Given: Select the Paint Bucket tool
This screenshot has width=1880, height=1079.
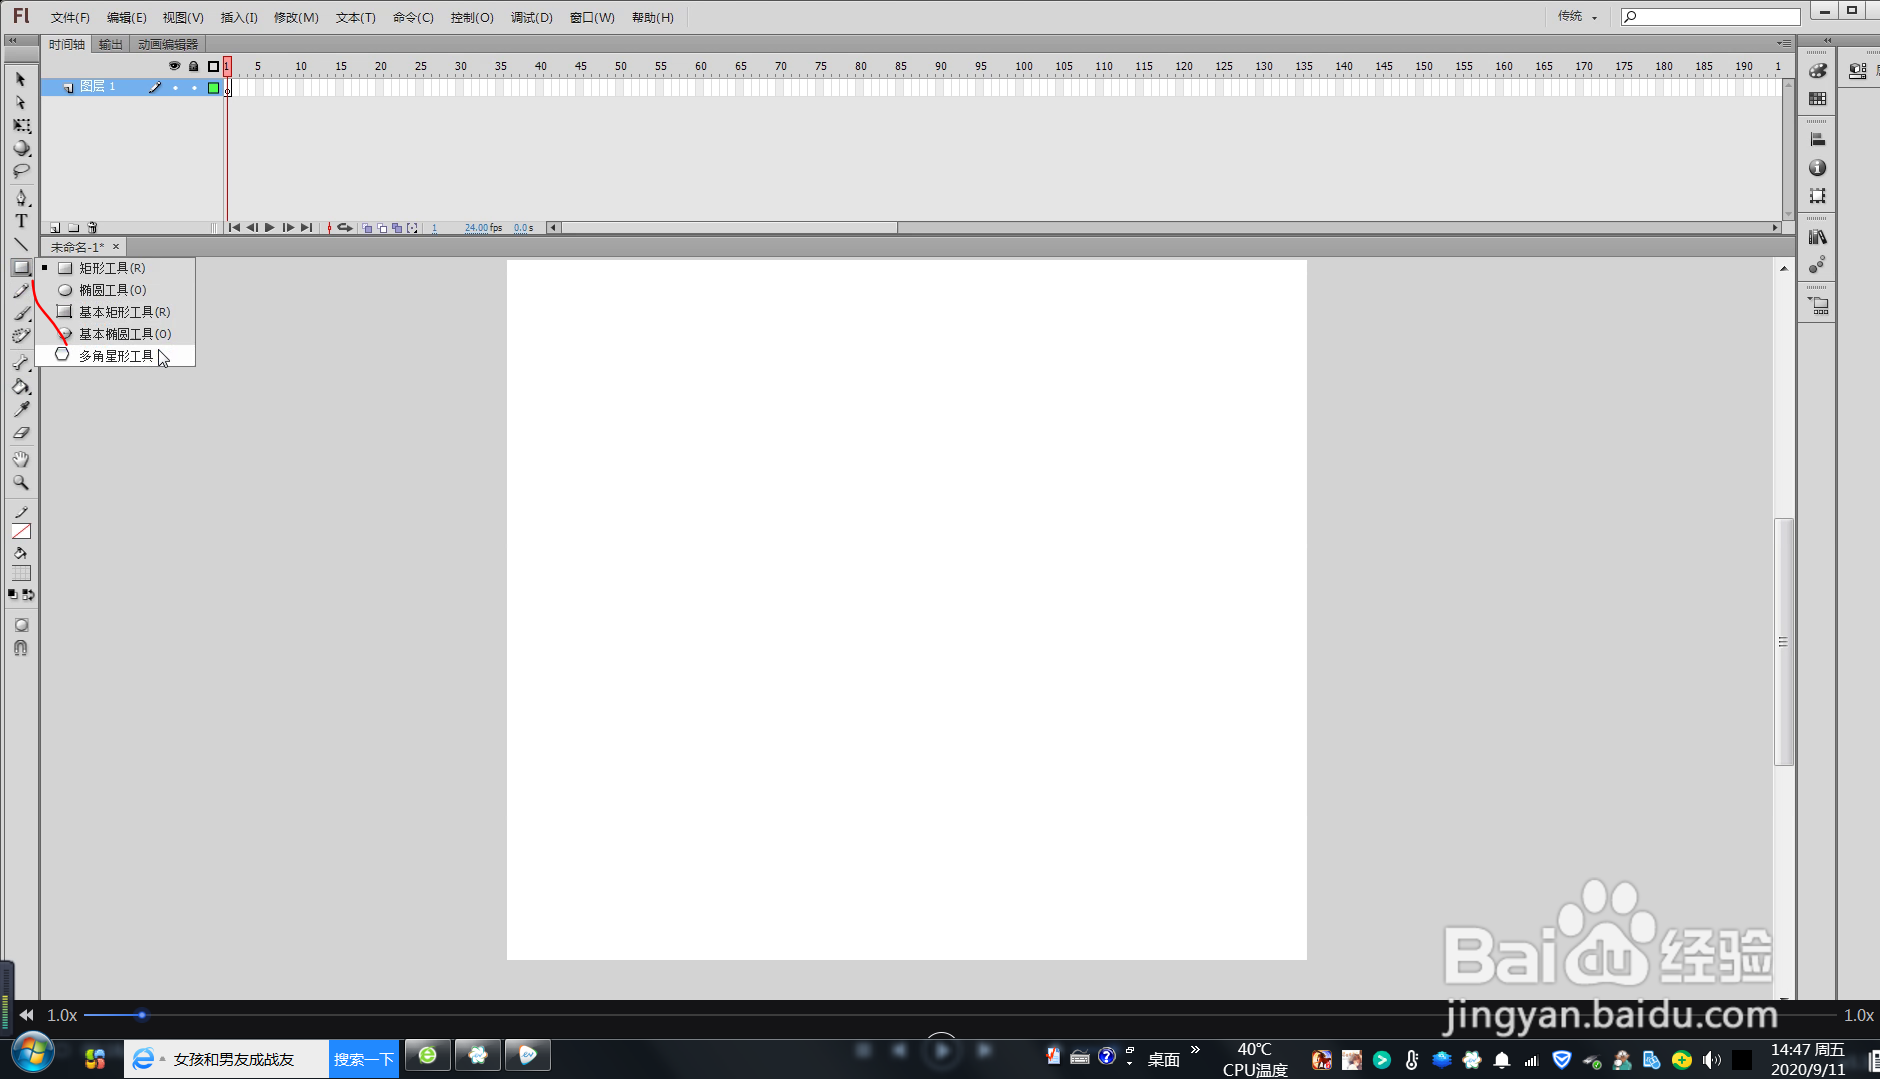Looking at the screenshot, I should 21,387.
